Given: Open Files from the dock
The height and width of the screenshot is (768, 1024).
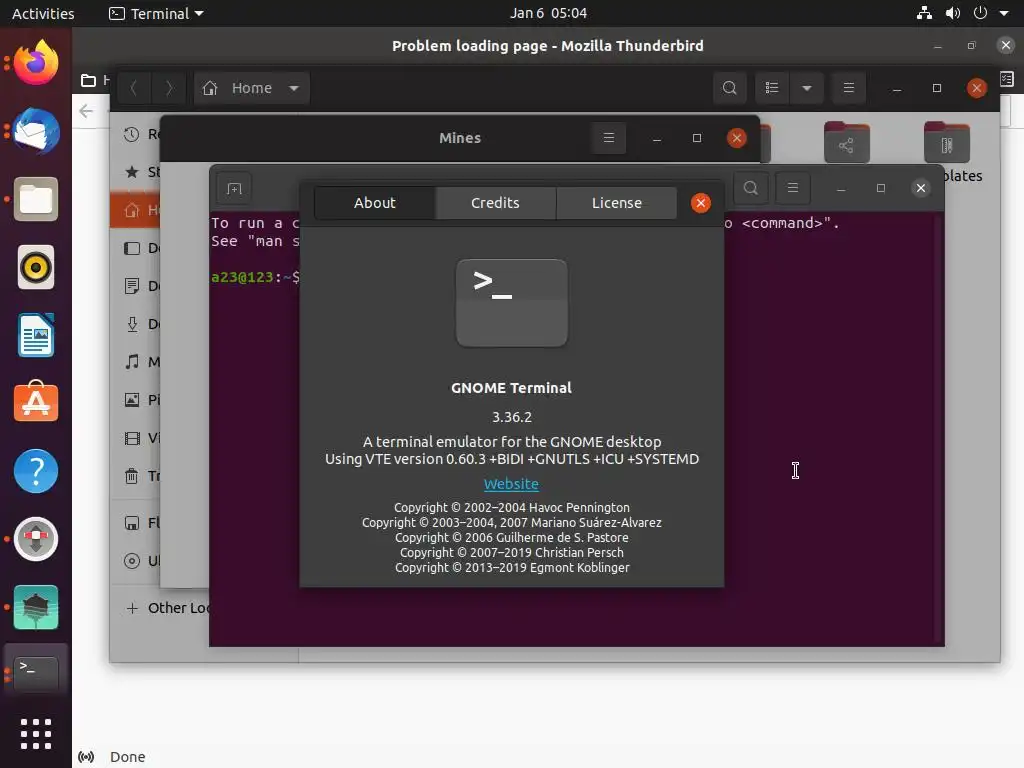Looking at the screenshot, I should click(x=36, y=199).
